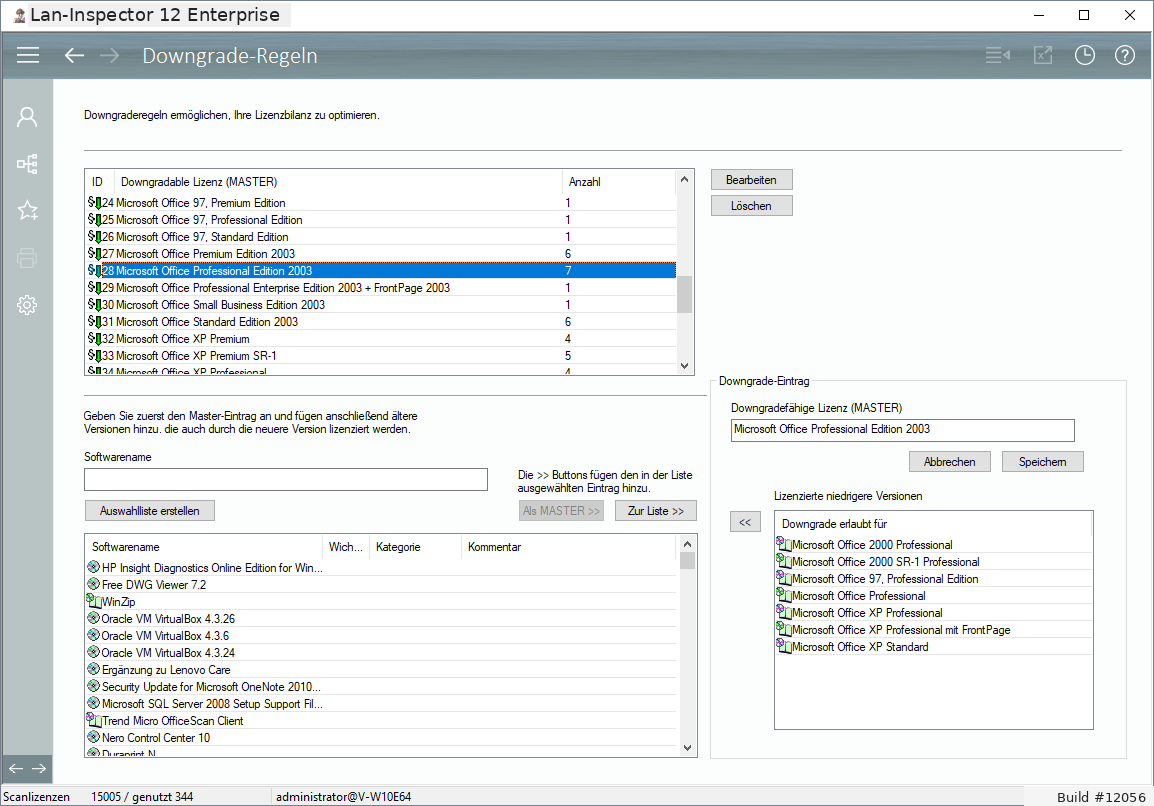
Task: Click Auswahlliste erstellen button
Action: 149,511
